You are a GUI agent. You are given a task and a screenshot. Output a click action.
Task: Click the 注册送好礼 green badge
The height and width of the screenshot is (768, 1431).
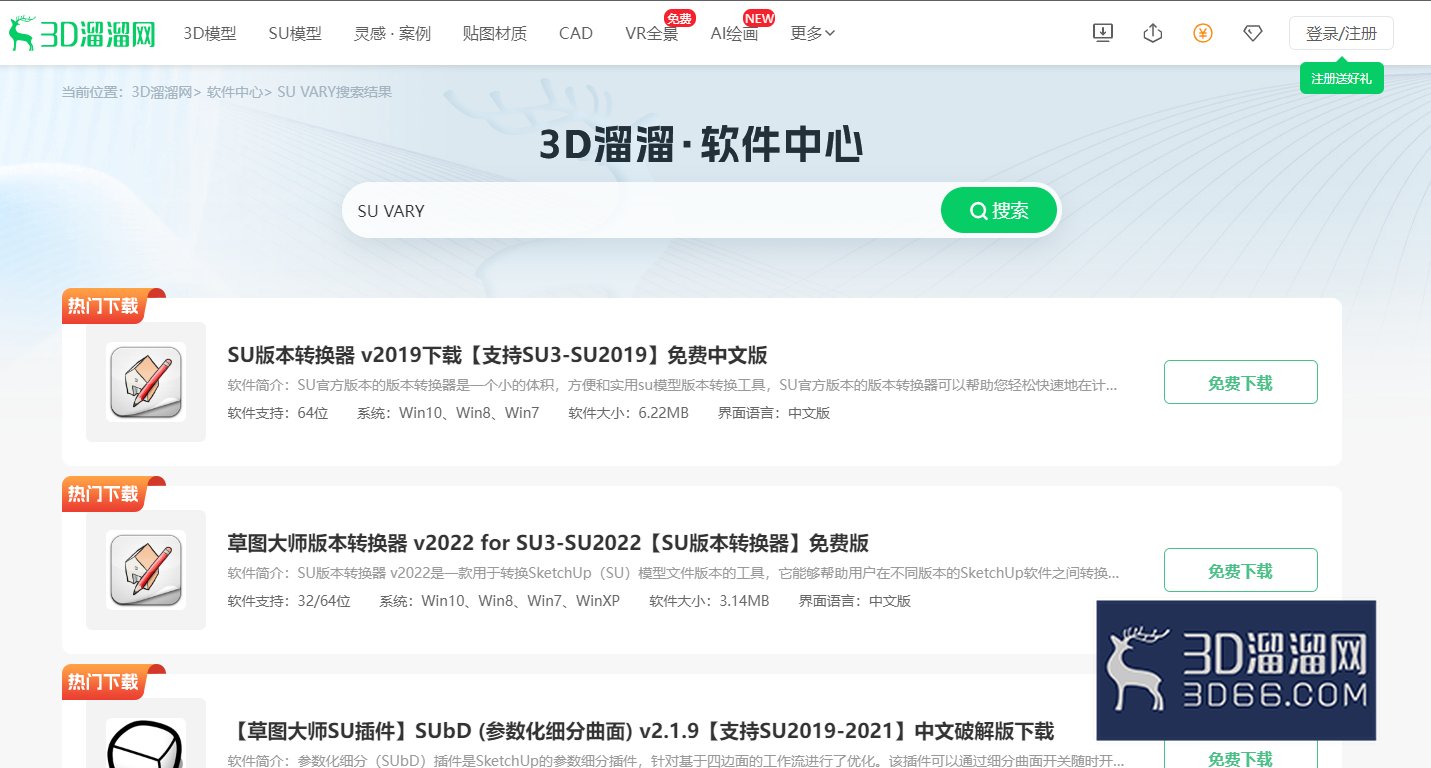1341,78
